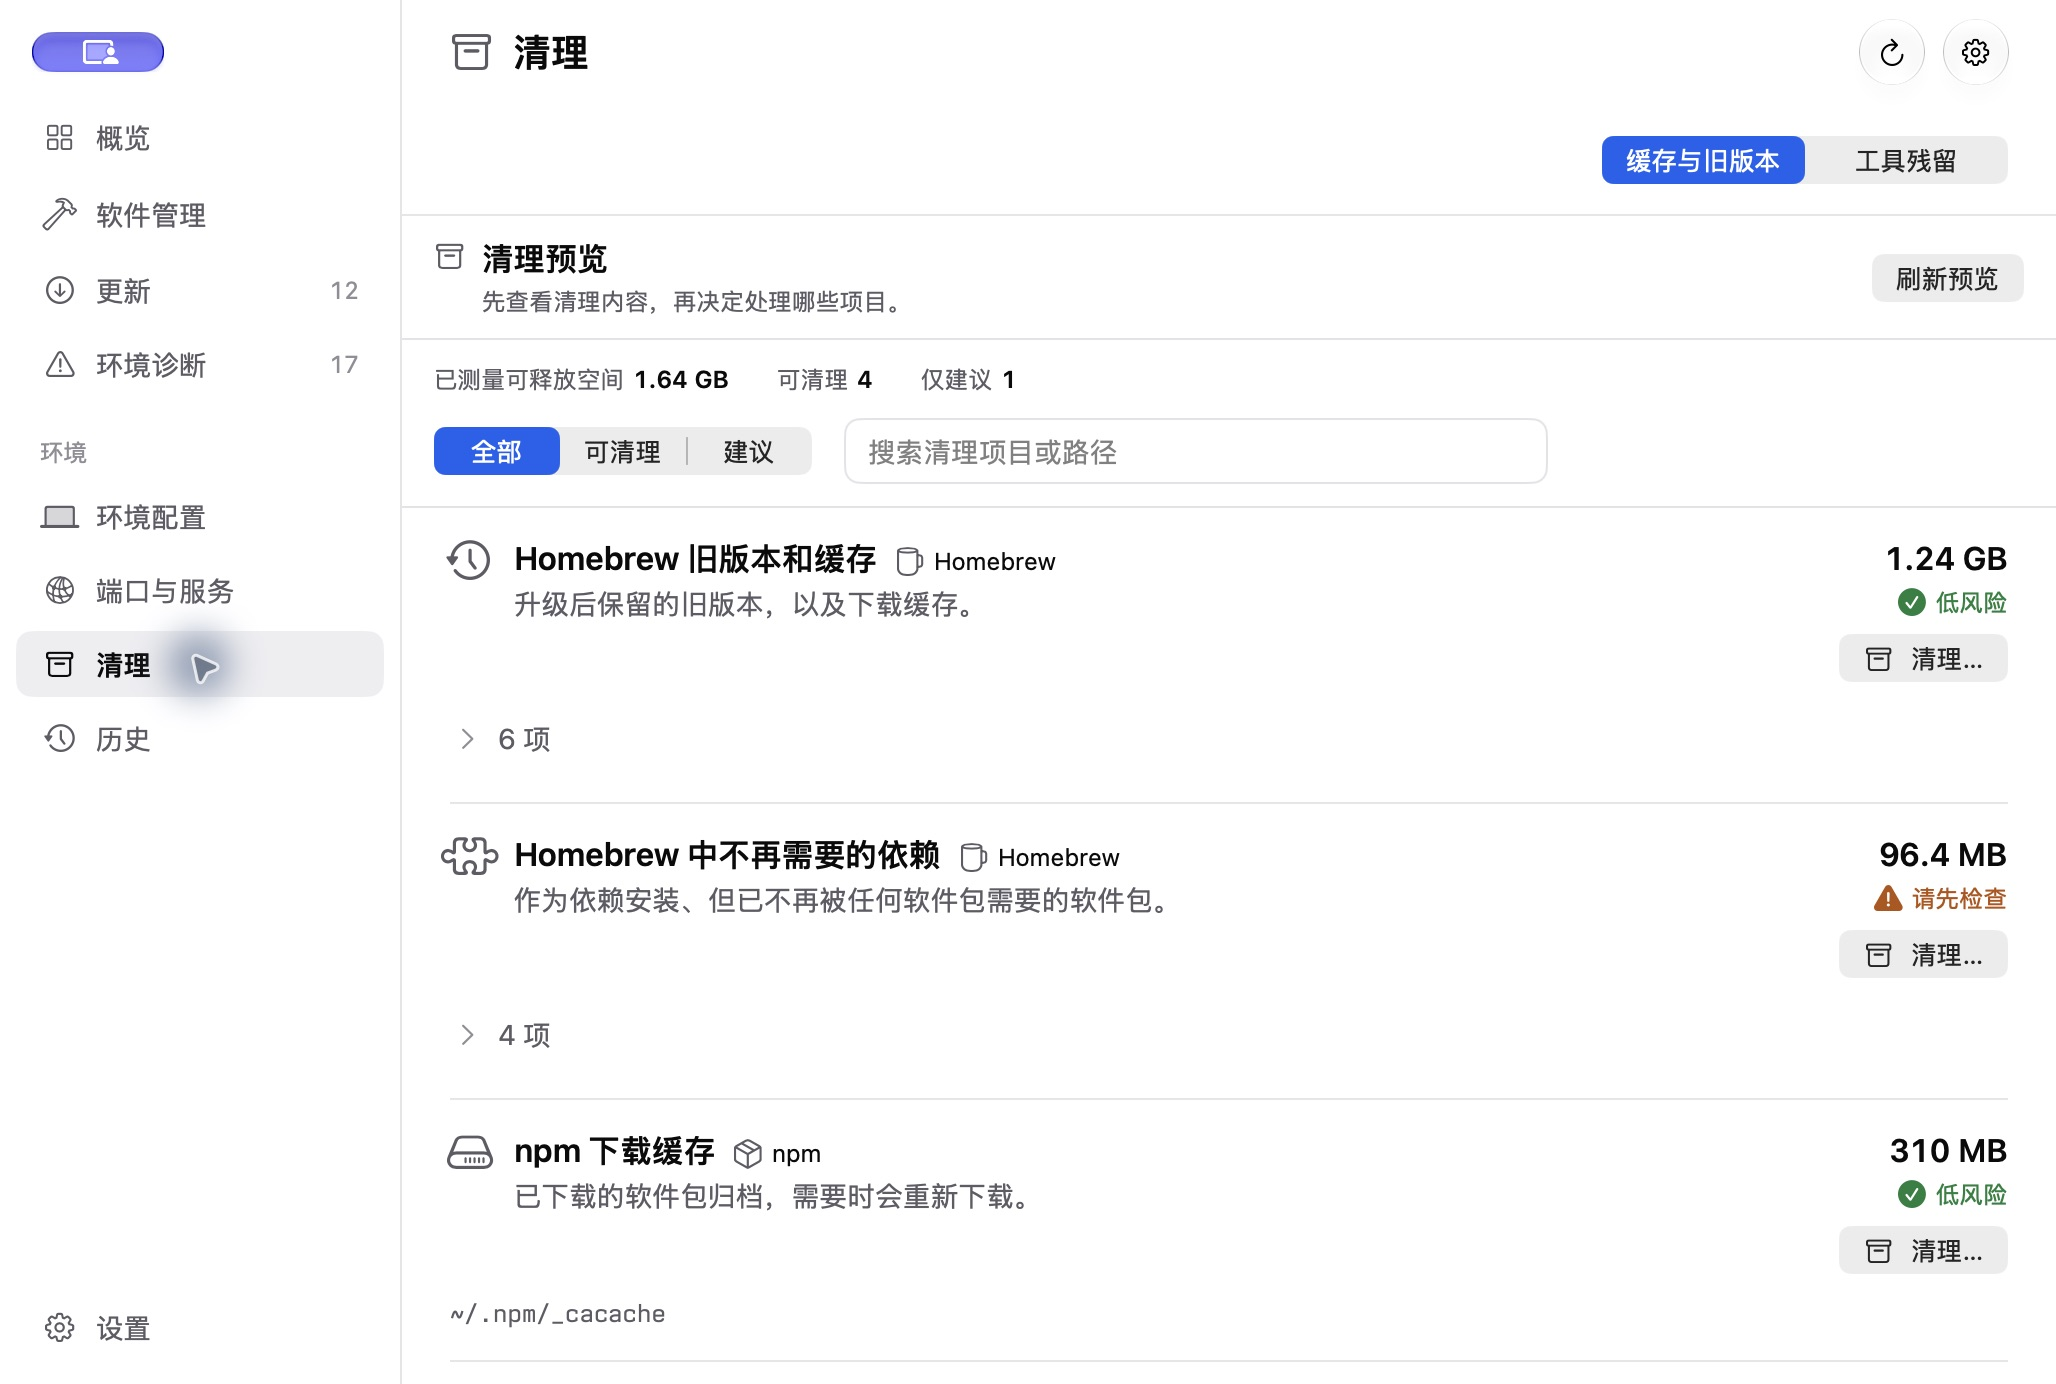The height and width of the screenshot is (1384, 2056).
Task: Click the npm package box tag icon
Action: 747,1154
